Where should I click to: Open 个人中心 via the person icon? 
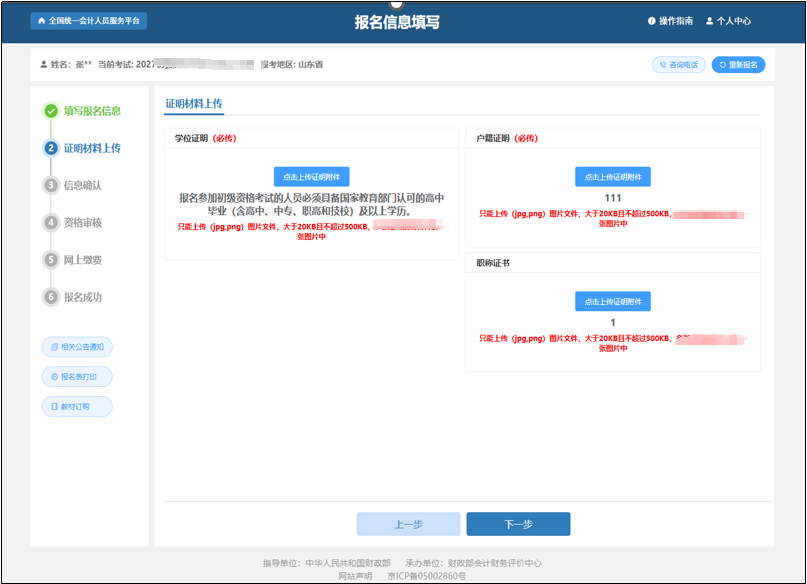[x=710, y=20]
